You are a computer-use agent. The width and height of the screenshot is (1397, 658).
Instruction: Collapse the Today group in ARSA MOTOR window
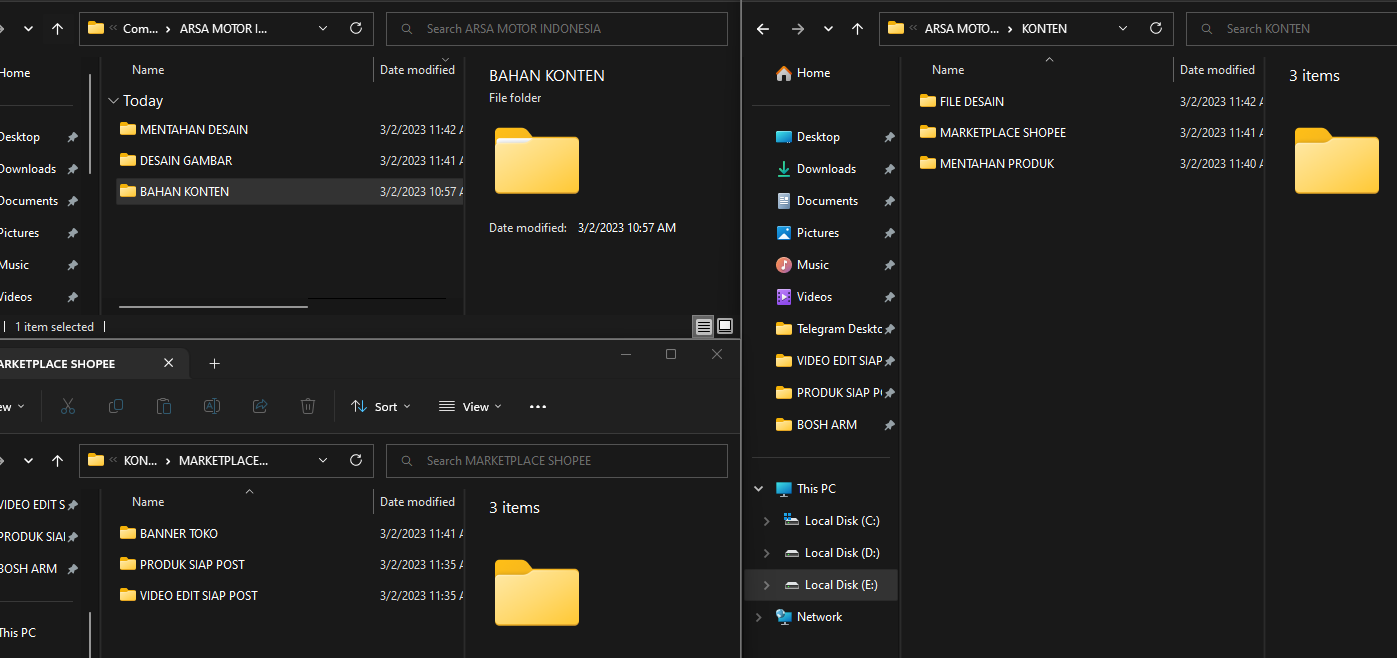[112, 101]
